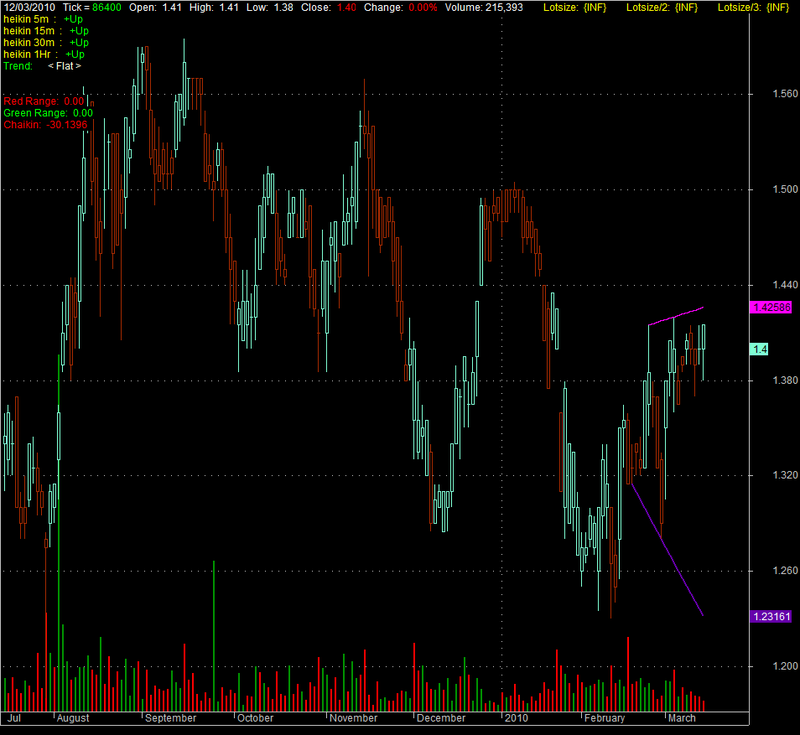Click the date 12/03/2010 in header
Image resolution: width=800 pixels, height=735 pixels.
(x=29, y=8)
